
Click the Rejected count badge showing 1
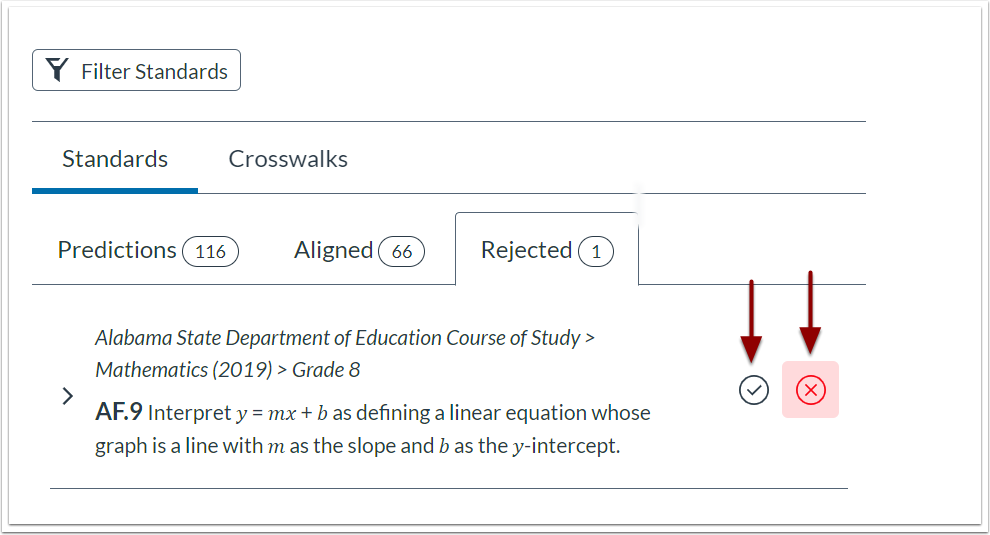coord(596,251)
